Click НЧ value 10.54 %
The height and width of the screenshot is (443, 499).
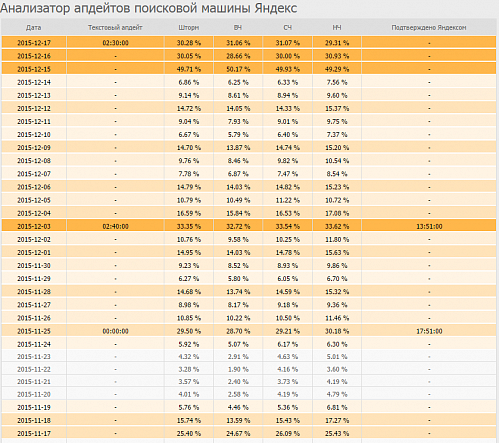[x=337, y=161]
